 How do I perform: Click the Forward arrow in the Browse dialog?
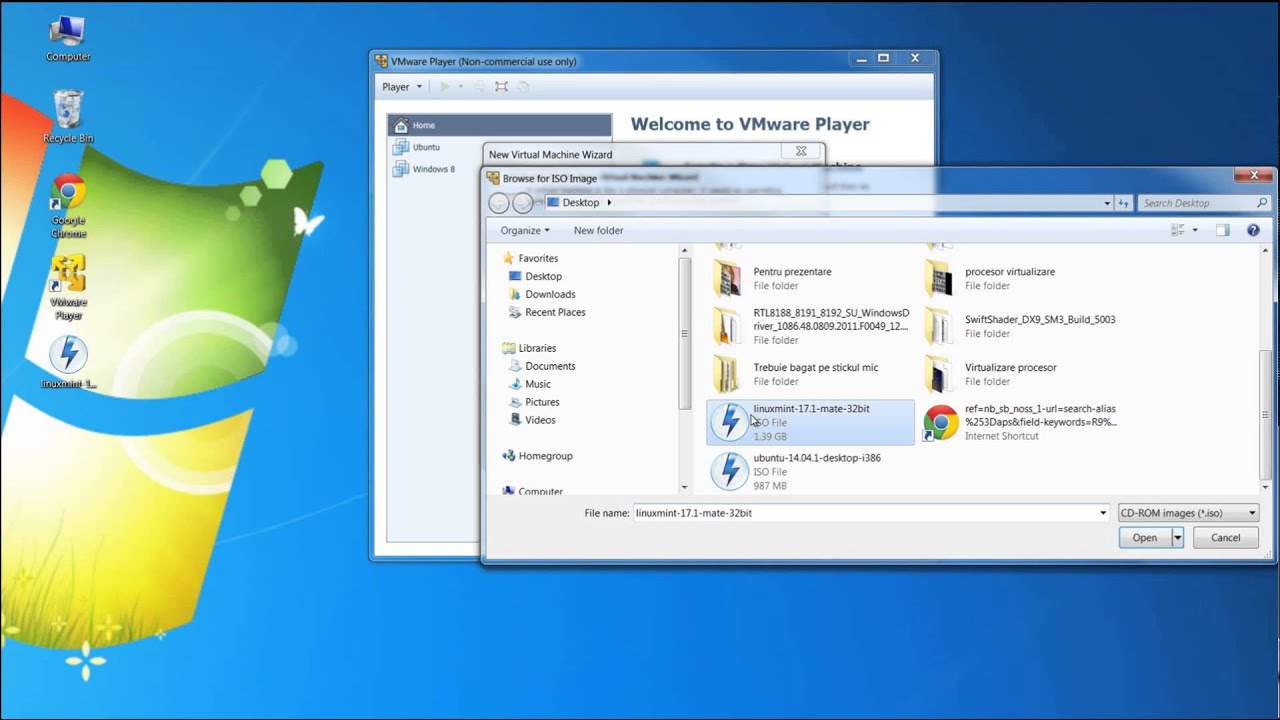click(522, 203)
